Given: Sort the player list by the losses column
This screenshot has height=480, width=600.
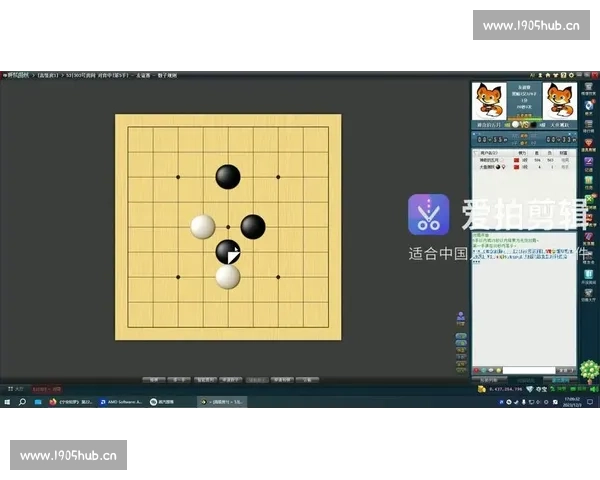Looking at the screenshot, I should [x=550, y=153].
